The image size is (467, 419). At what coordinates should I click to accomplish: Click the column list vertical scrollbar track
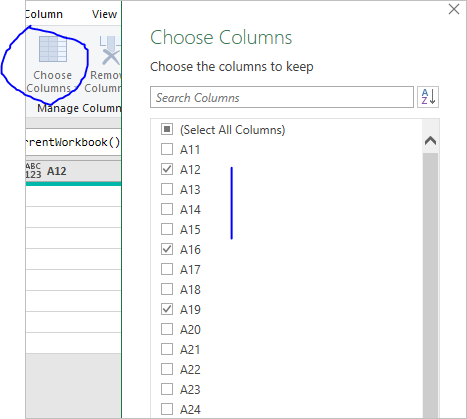430,285
